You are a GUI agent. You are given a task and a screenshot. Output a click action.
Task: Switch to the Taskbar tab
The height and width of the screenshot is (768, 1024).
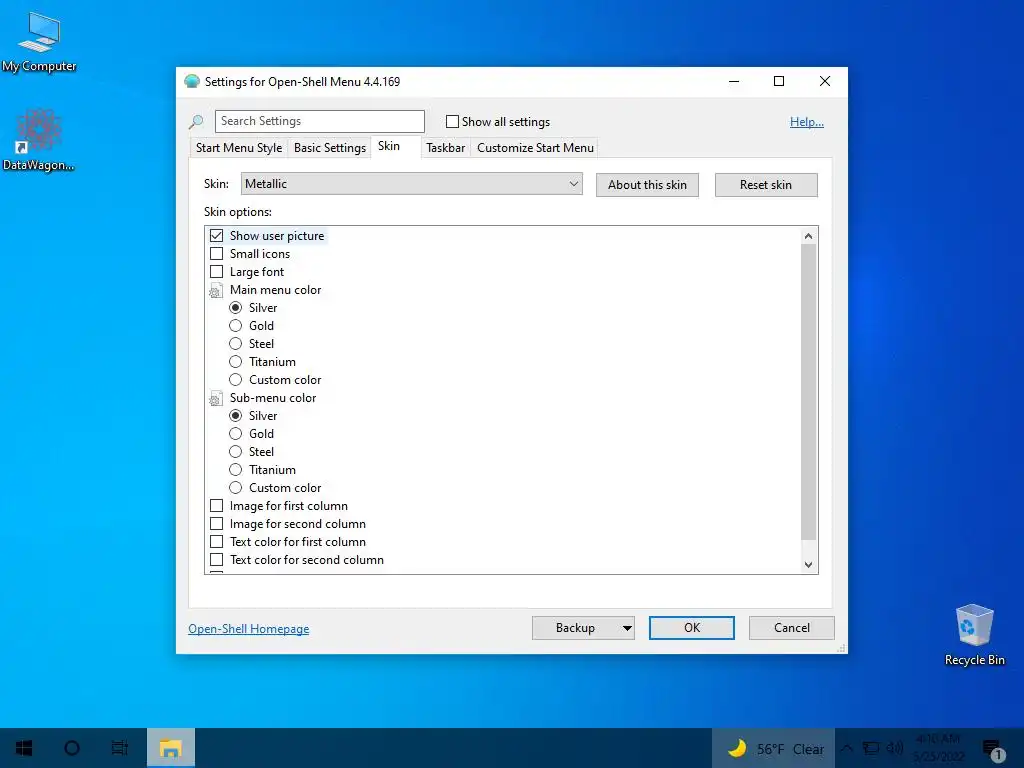click(445, 148)
